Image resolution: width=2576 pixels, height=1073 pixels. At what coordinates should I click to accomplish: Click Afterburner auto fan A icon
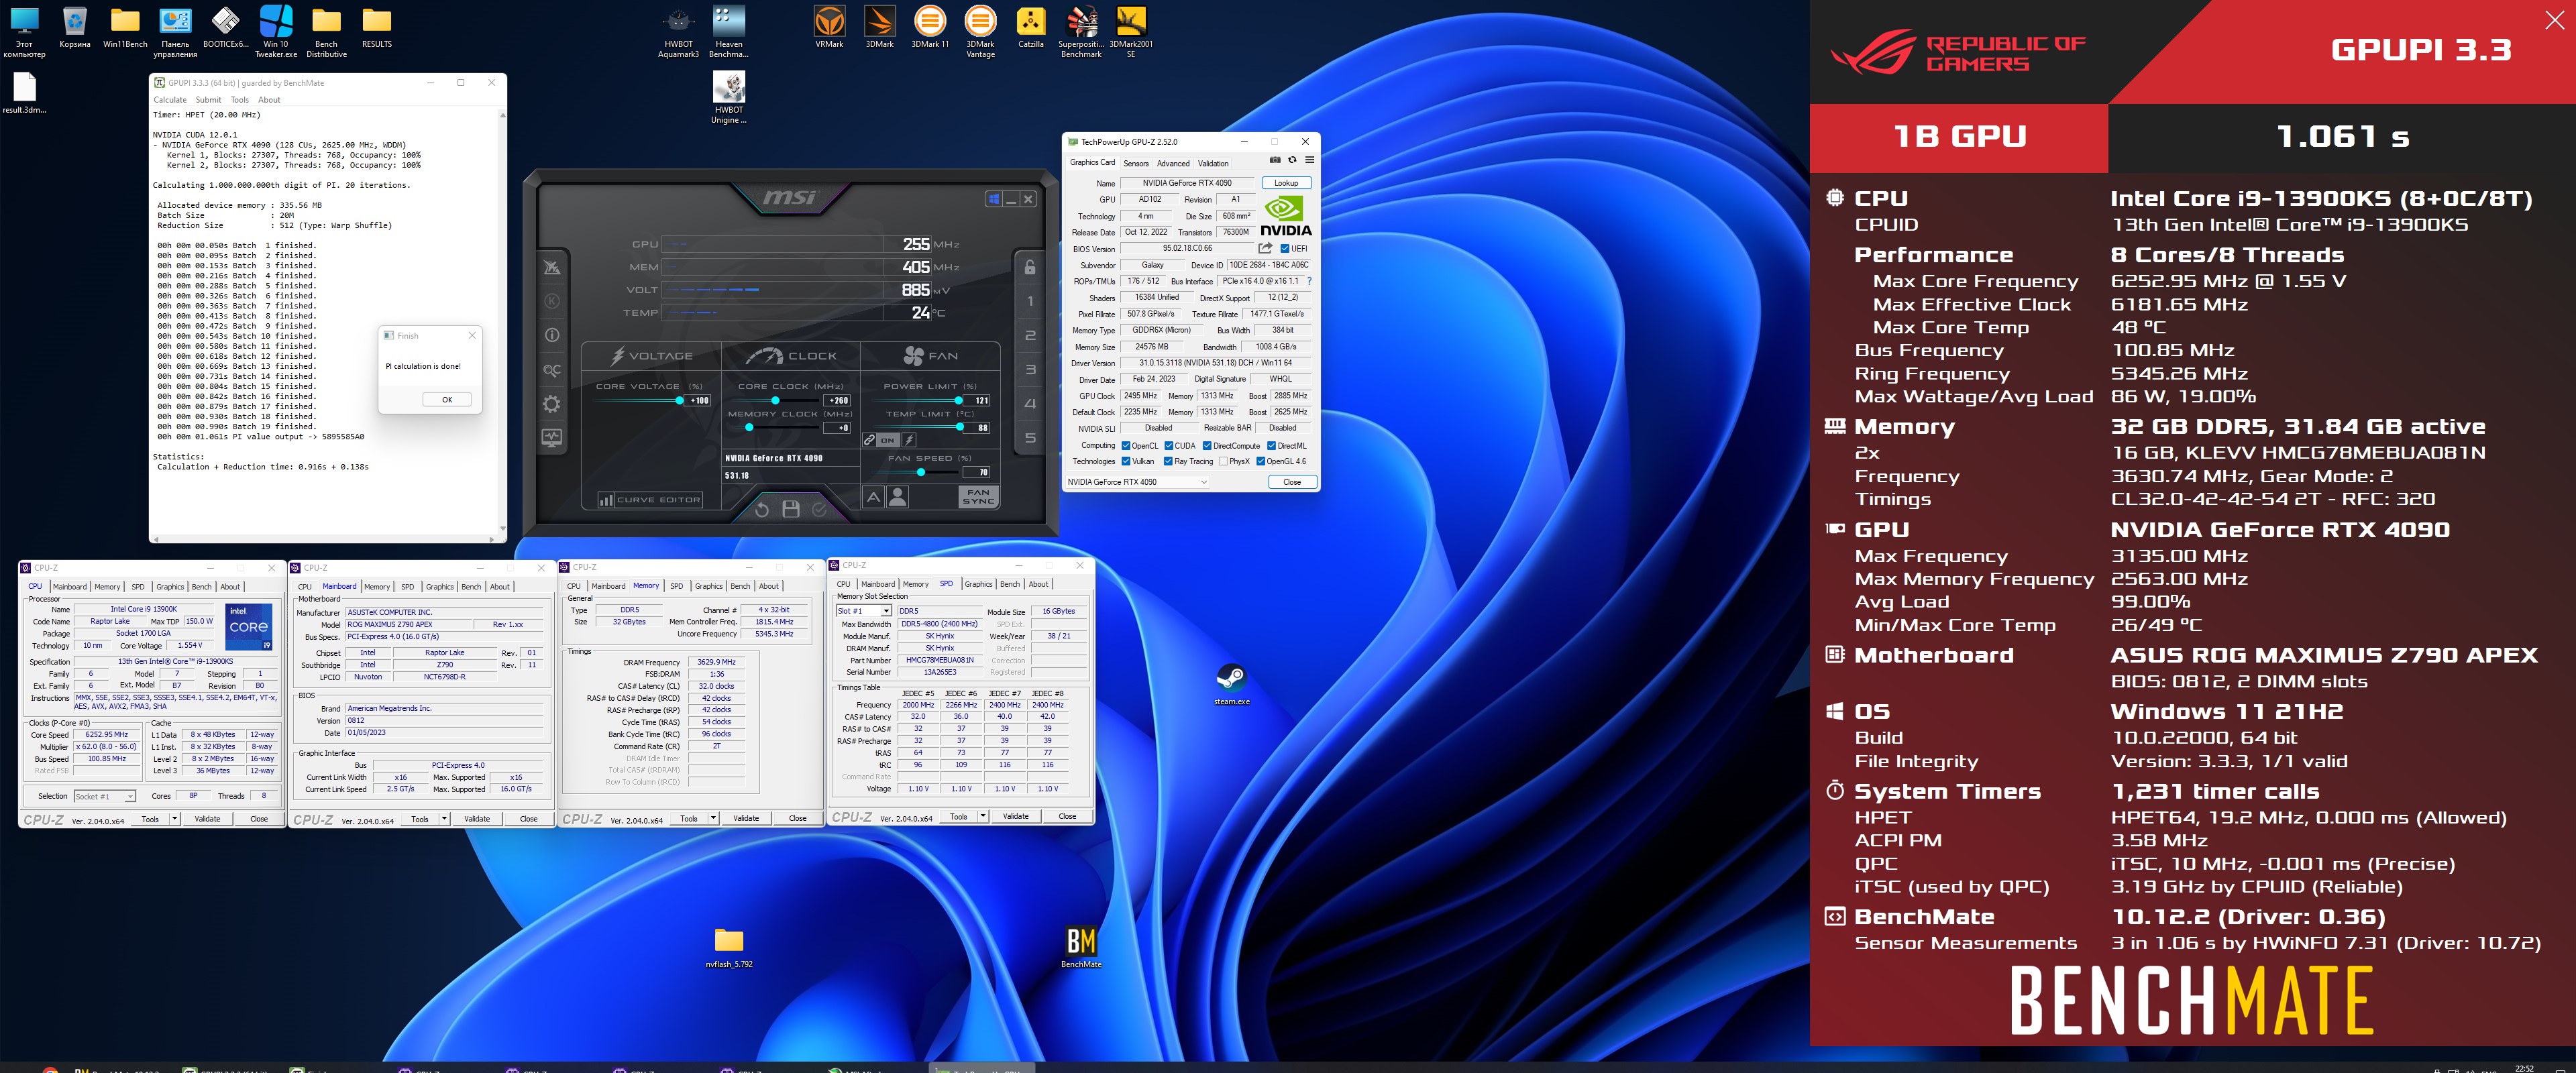[x=873, y=496]
